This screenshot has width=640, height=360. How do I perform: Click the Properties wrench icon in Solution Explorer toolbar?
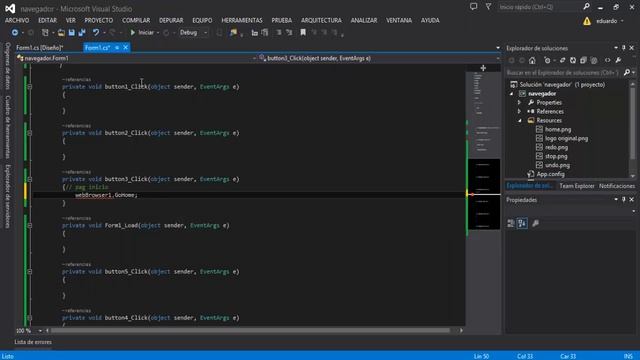[x=618, y=60]
